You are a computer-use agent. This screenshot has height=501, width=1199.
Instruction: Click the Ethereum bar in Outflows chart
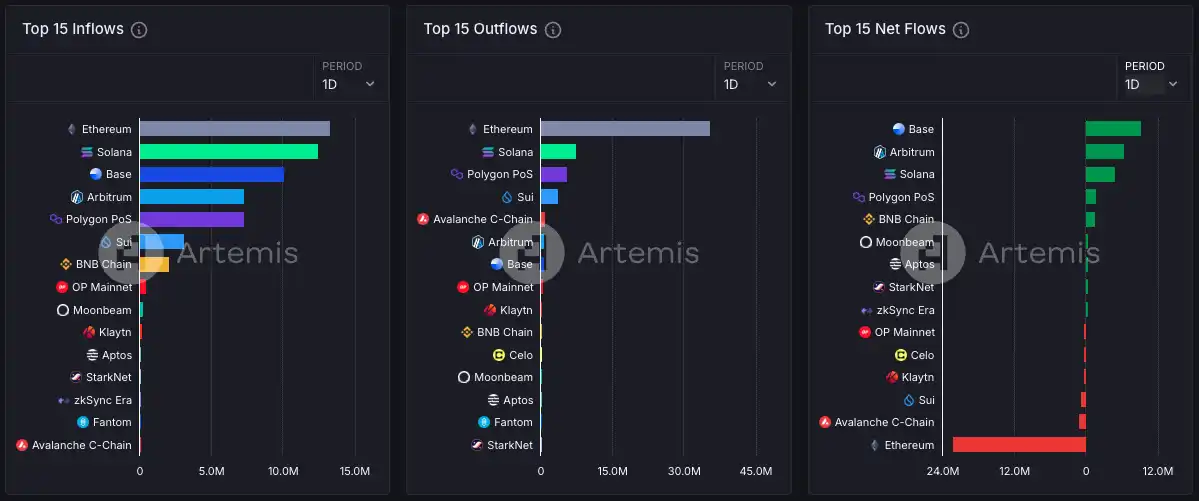pos(625,129)
